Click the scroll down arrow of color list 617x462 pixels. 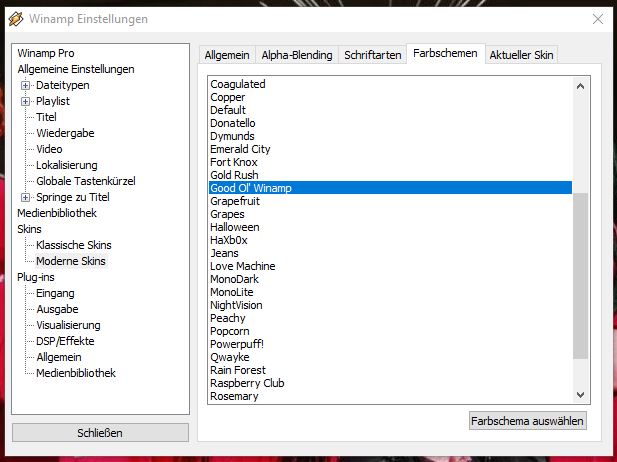tap(580, 394)
